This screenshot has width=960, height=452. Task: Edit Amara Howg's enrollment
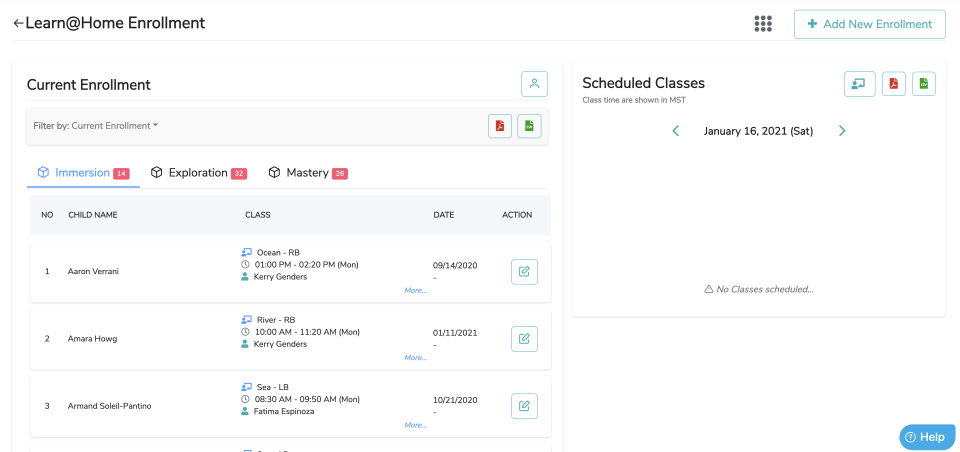[x=524, y=339]
